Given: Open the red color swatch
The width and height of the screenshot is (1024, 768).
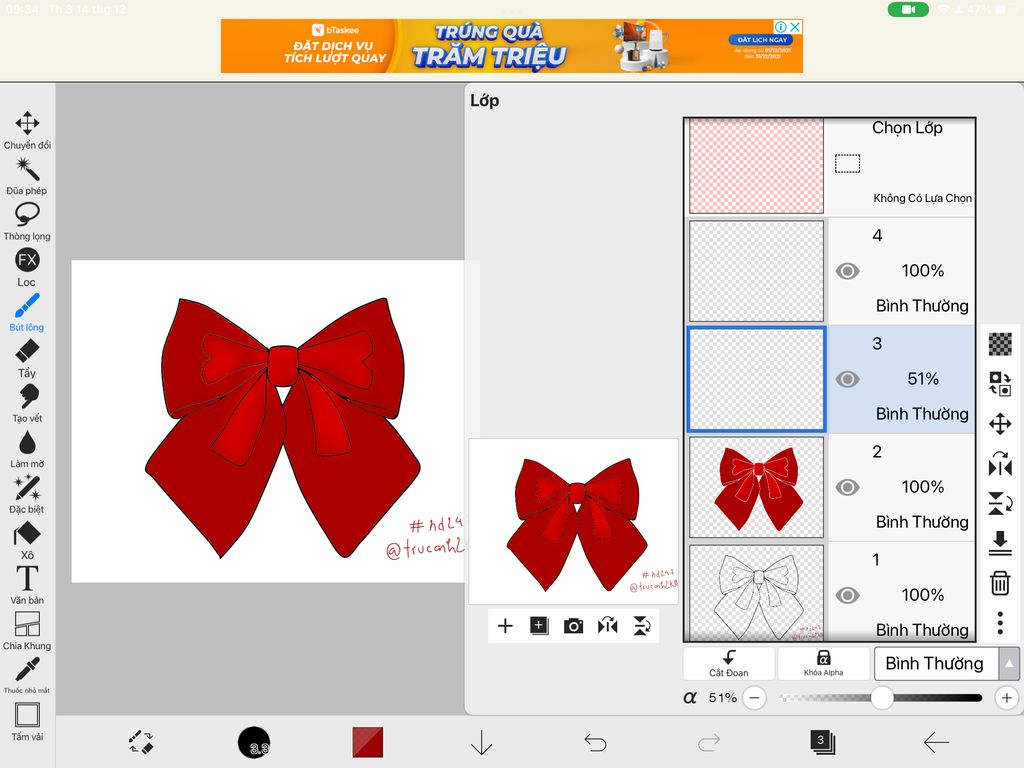Looking at the screenshot, I should click(x=368, y=743).
